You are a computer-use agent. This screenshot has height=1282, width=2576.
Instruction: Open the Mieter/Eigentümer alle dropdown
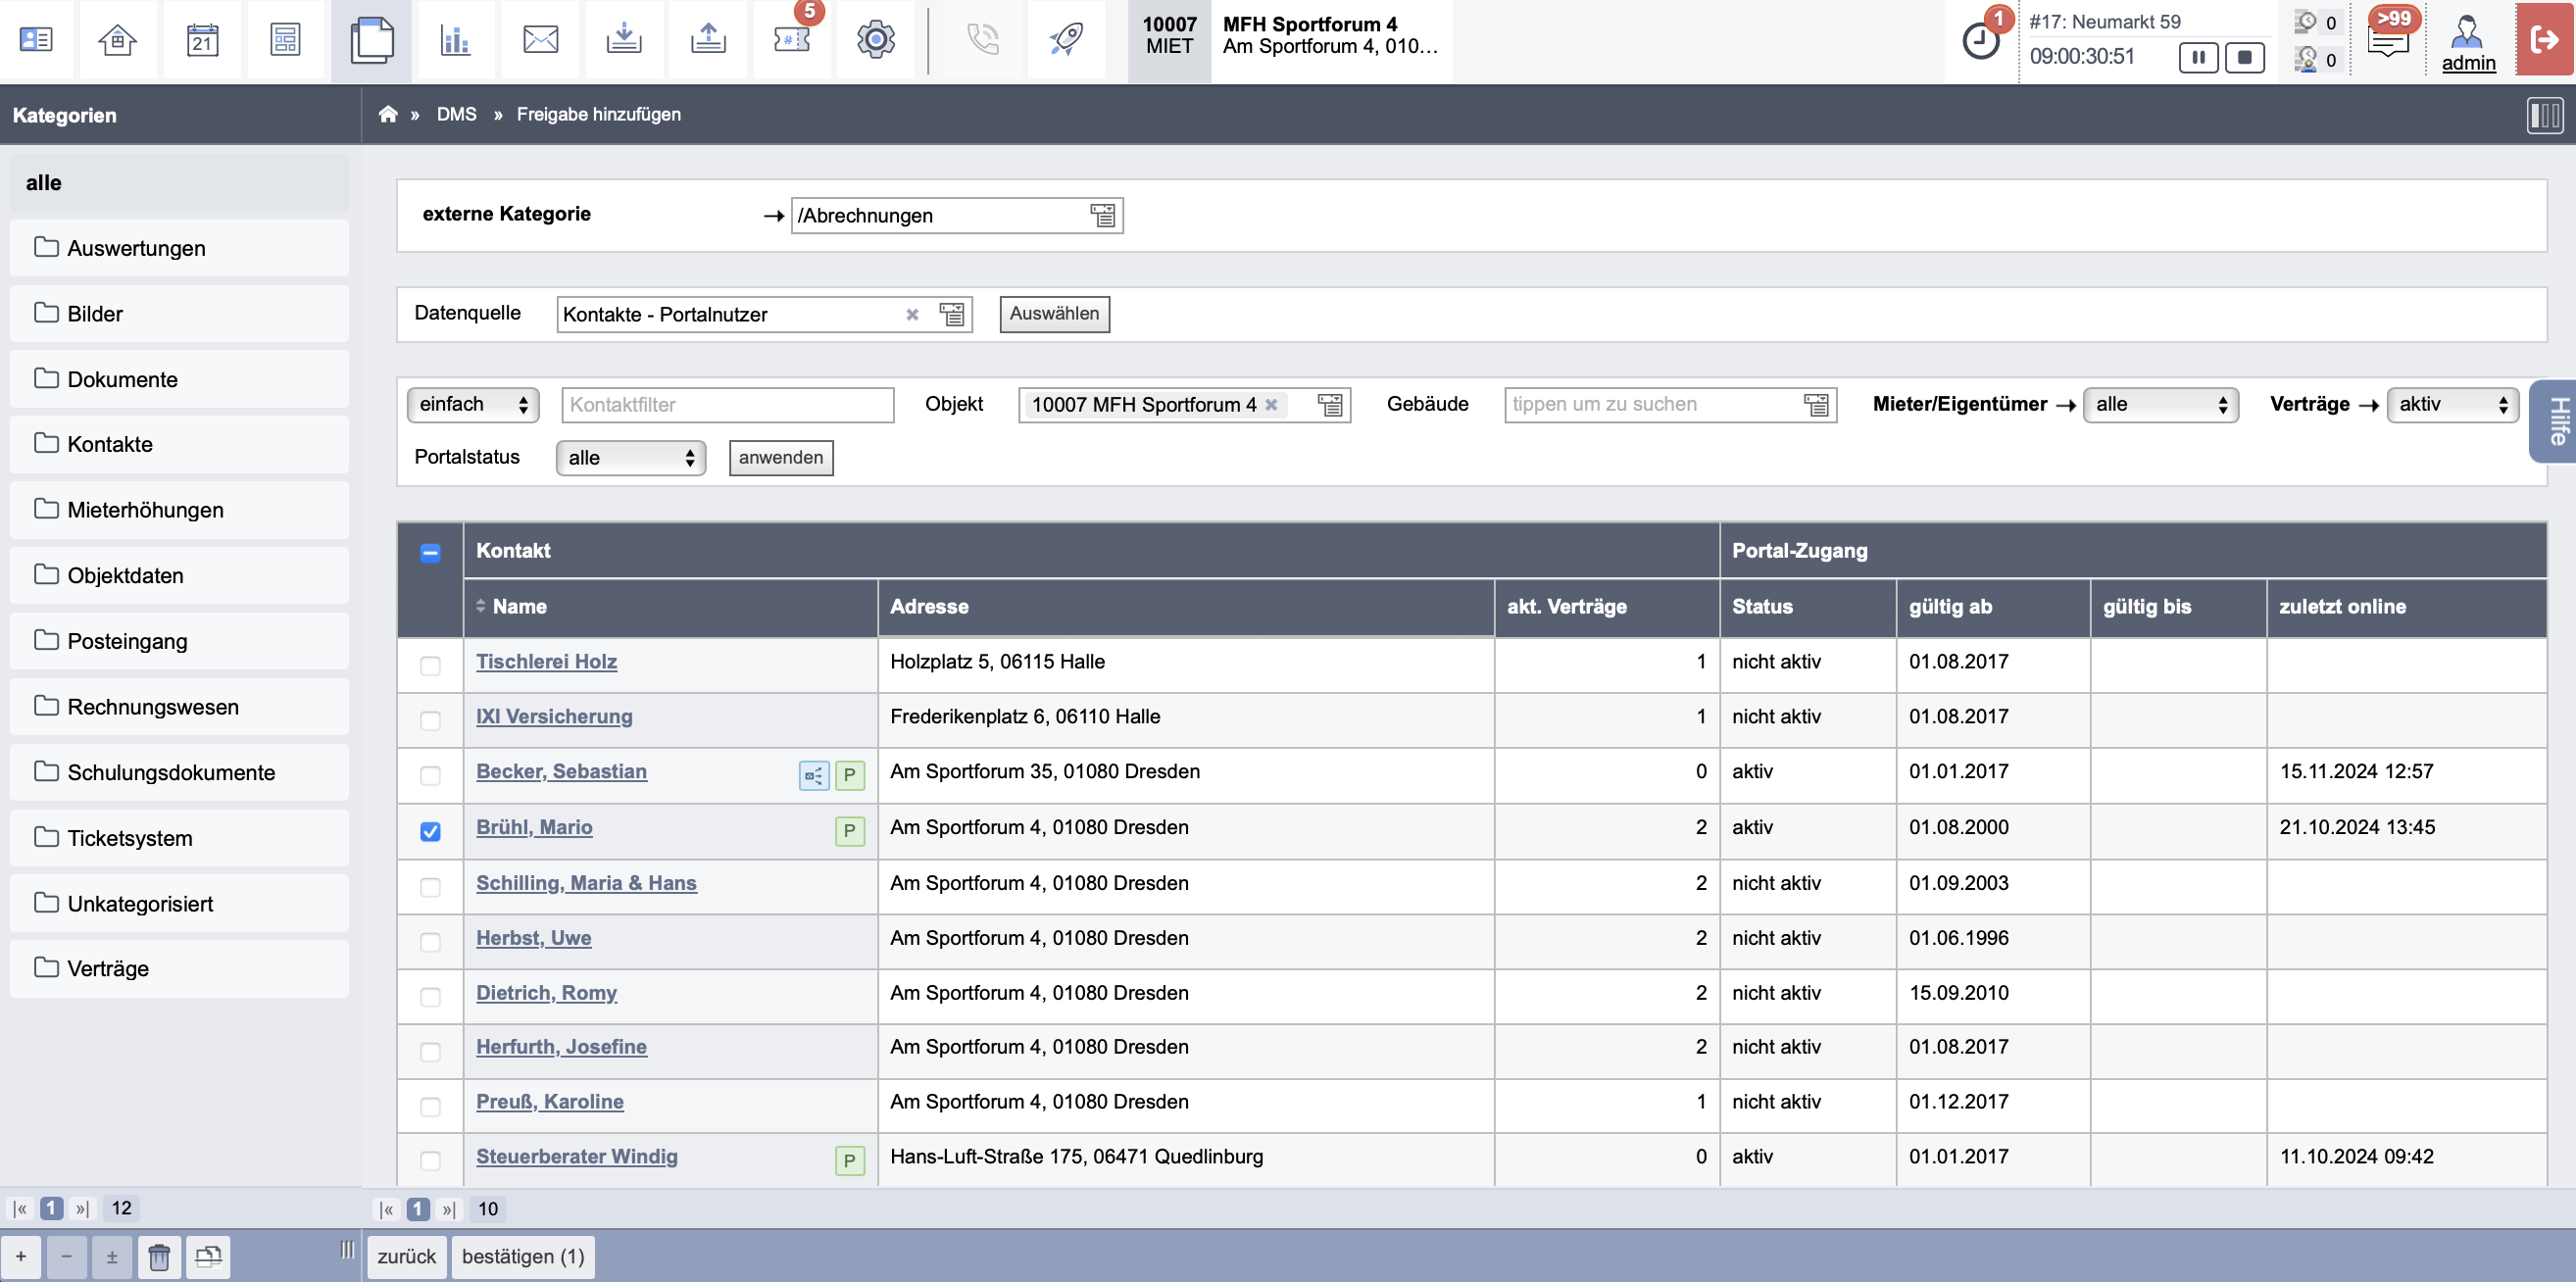point(2160,405)
